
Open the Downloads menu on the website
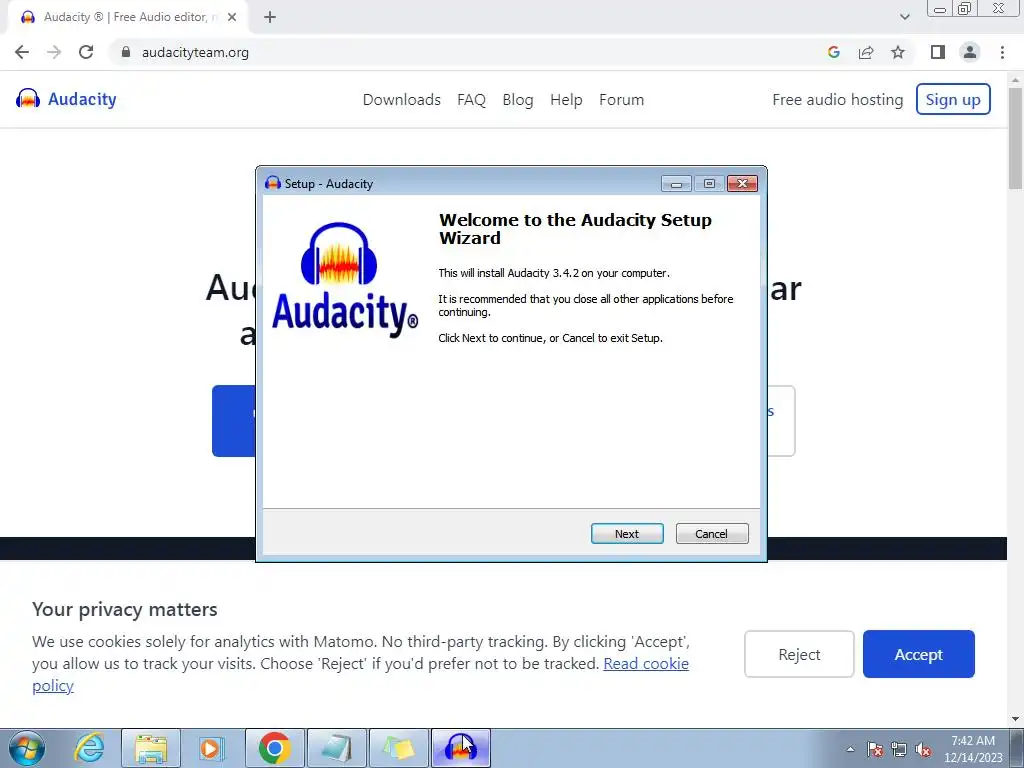(402, 100)
